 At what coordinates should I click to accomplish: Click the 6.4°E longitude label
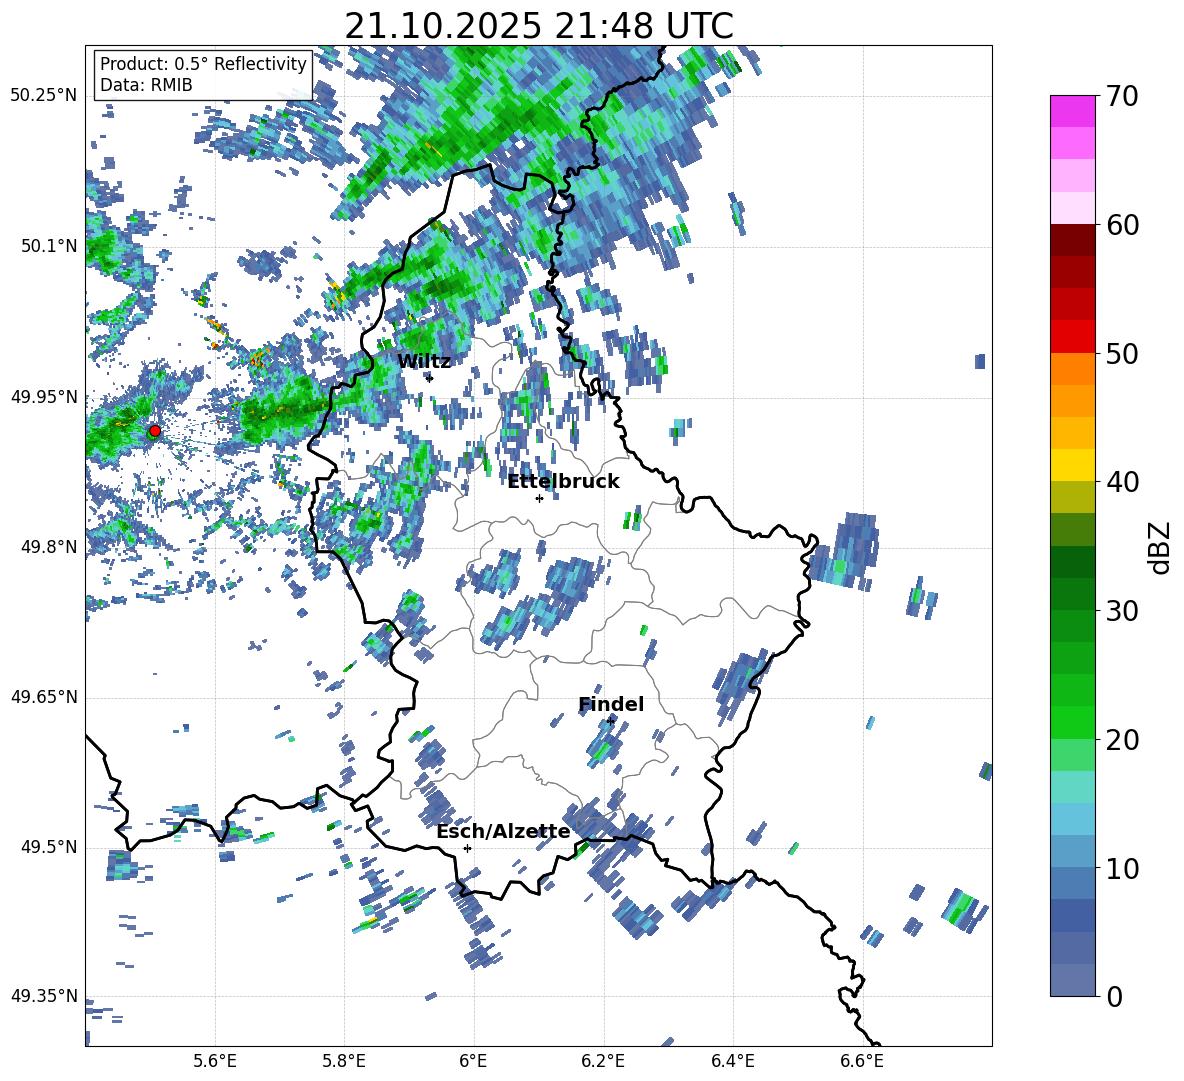click(732, 1061)
